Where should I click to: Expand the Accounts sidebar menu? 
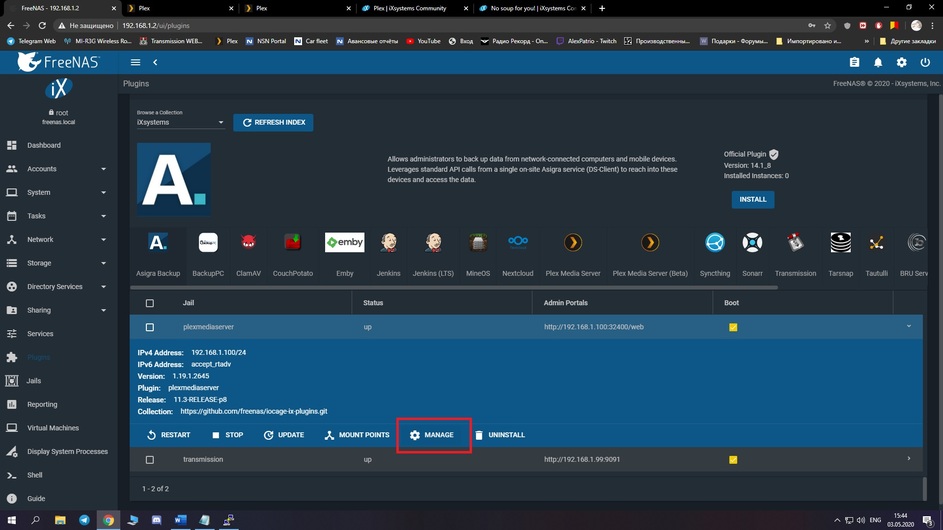coord(58,169)
